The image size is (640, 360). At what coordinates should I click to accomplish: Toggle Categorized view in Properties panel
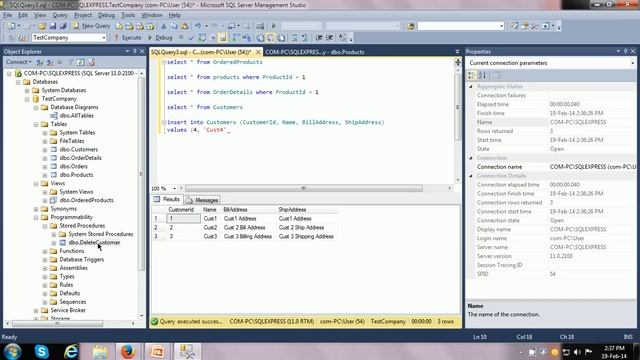click(x=471, y=75)
